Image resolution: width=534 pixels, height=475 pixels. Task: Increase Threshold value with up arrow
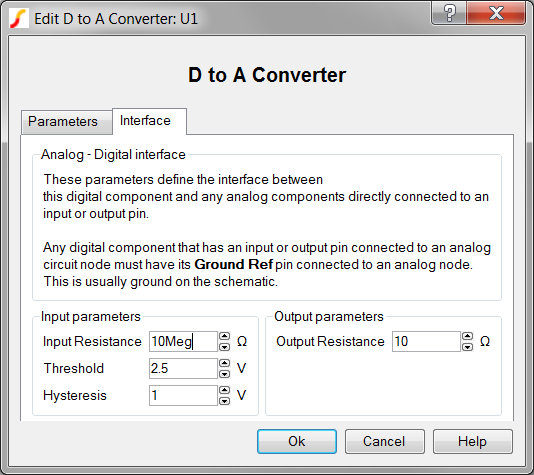224,363
